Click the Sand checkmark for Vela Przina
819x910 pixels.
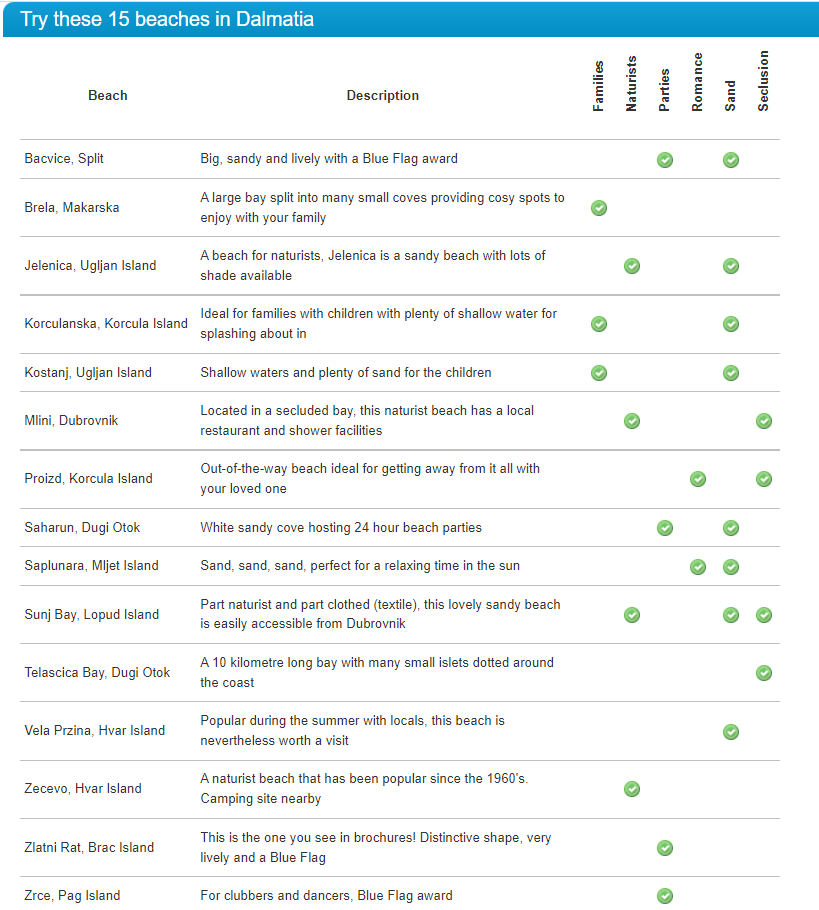[731, 731]
